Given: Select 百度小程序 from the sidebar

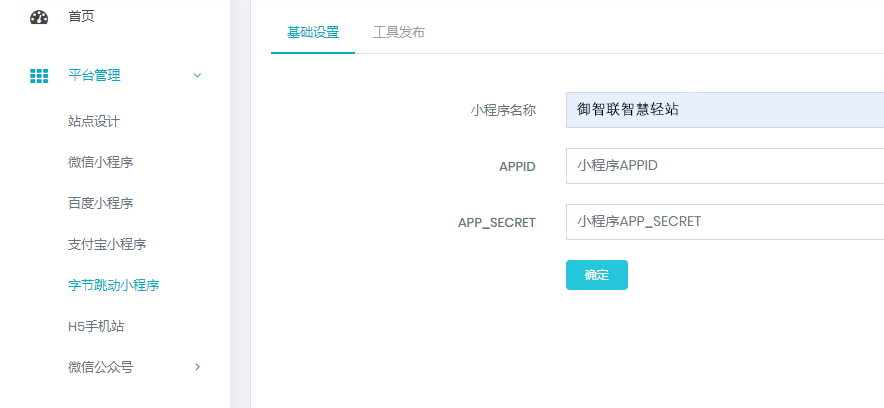Looking at the screenshot, I should (100, 203).
